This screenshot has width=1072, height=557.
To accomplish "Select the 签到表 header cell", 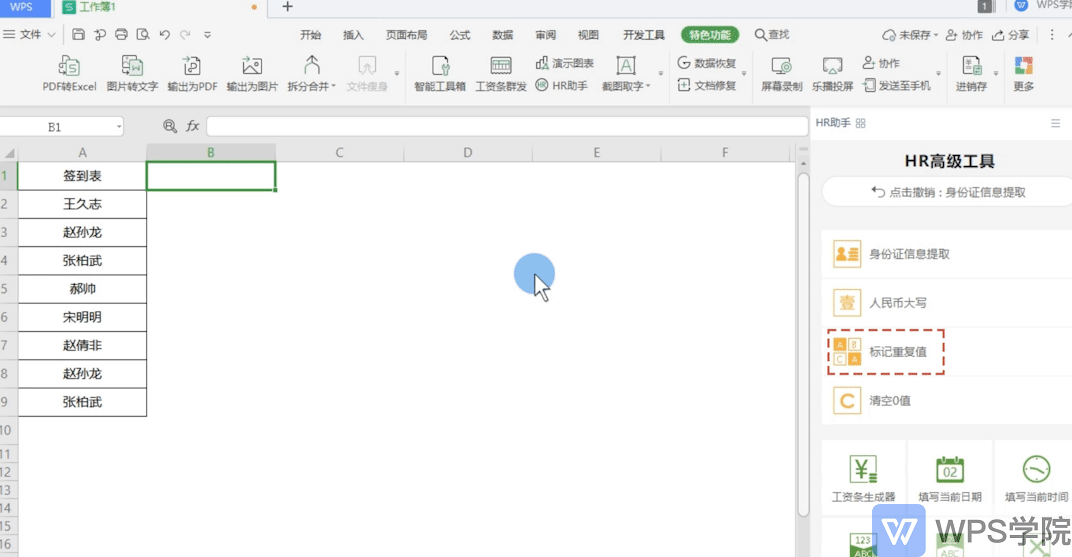I will pyautogui.click(x=82, y=176).
